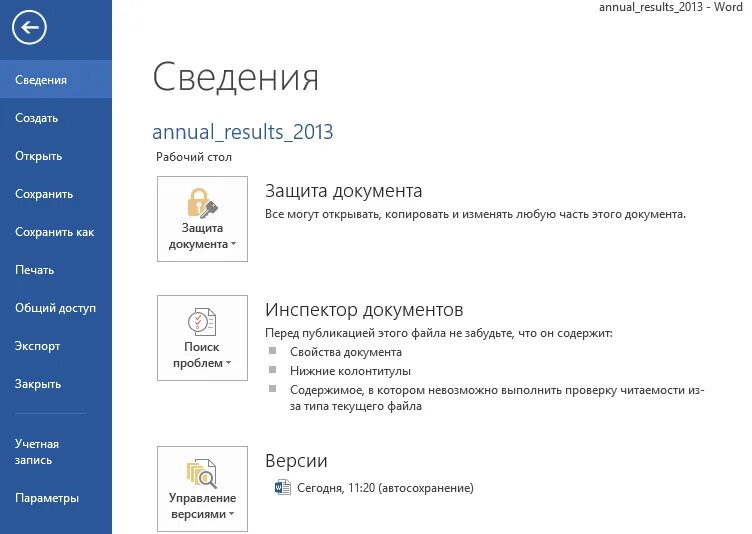Click the Свойства документа list item
752x534 pixels.
346,352
